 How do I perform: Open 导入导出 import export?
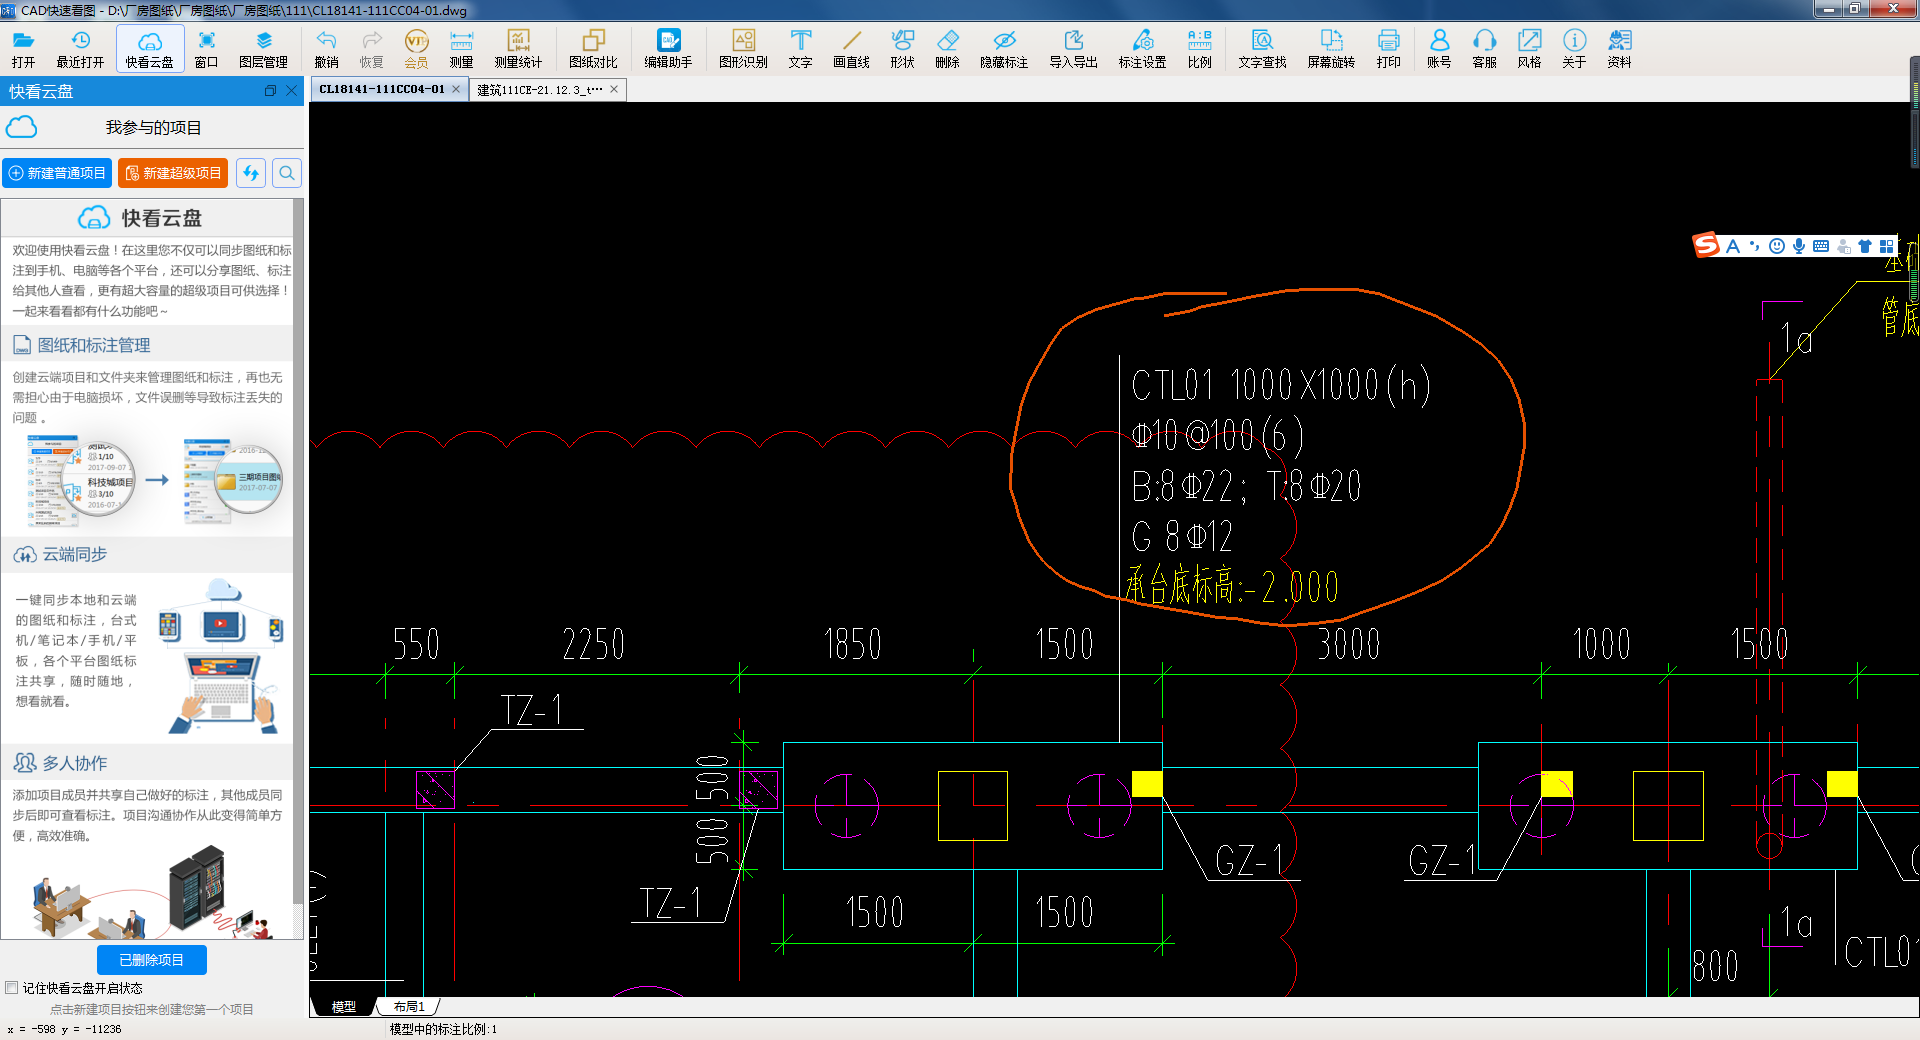1073,48
